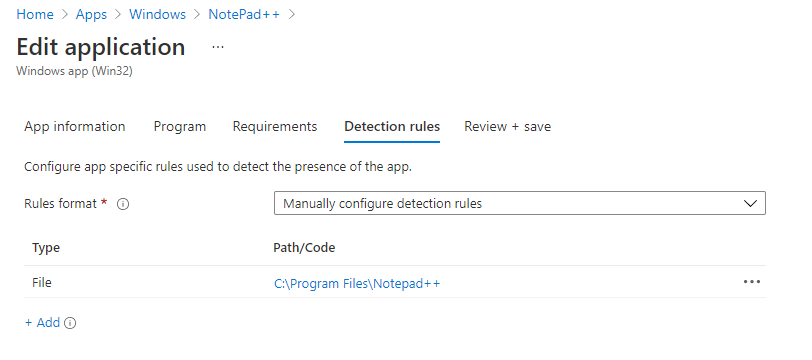Click the info icon beside Rules format
Viewport: 812px width, 360px height.
tap(123, 204)
